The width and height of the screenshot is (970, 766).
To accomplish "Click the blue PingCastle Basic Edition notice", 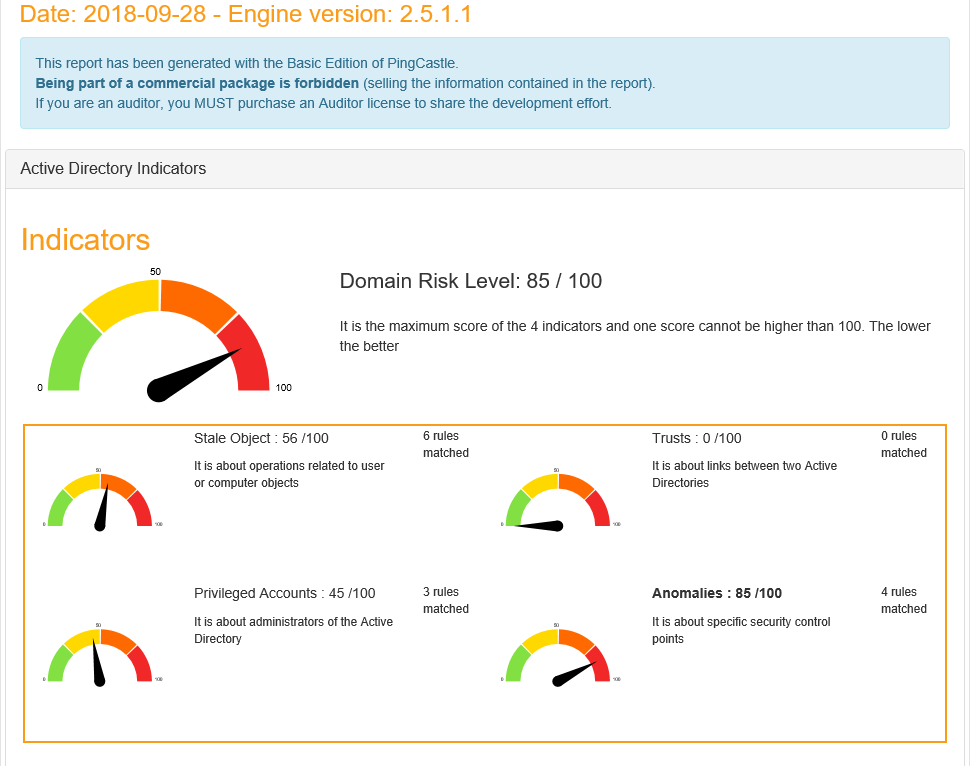I will click(x=484, y=83).
